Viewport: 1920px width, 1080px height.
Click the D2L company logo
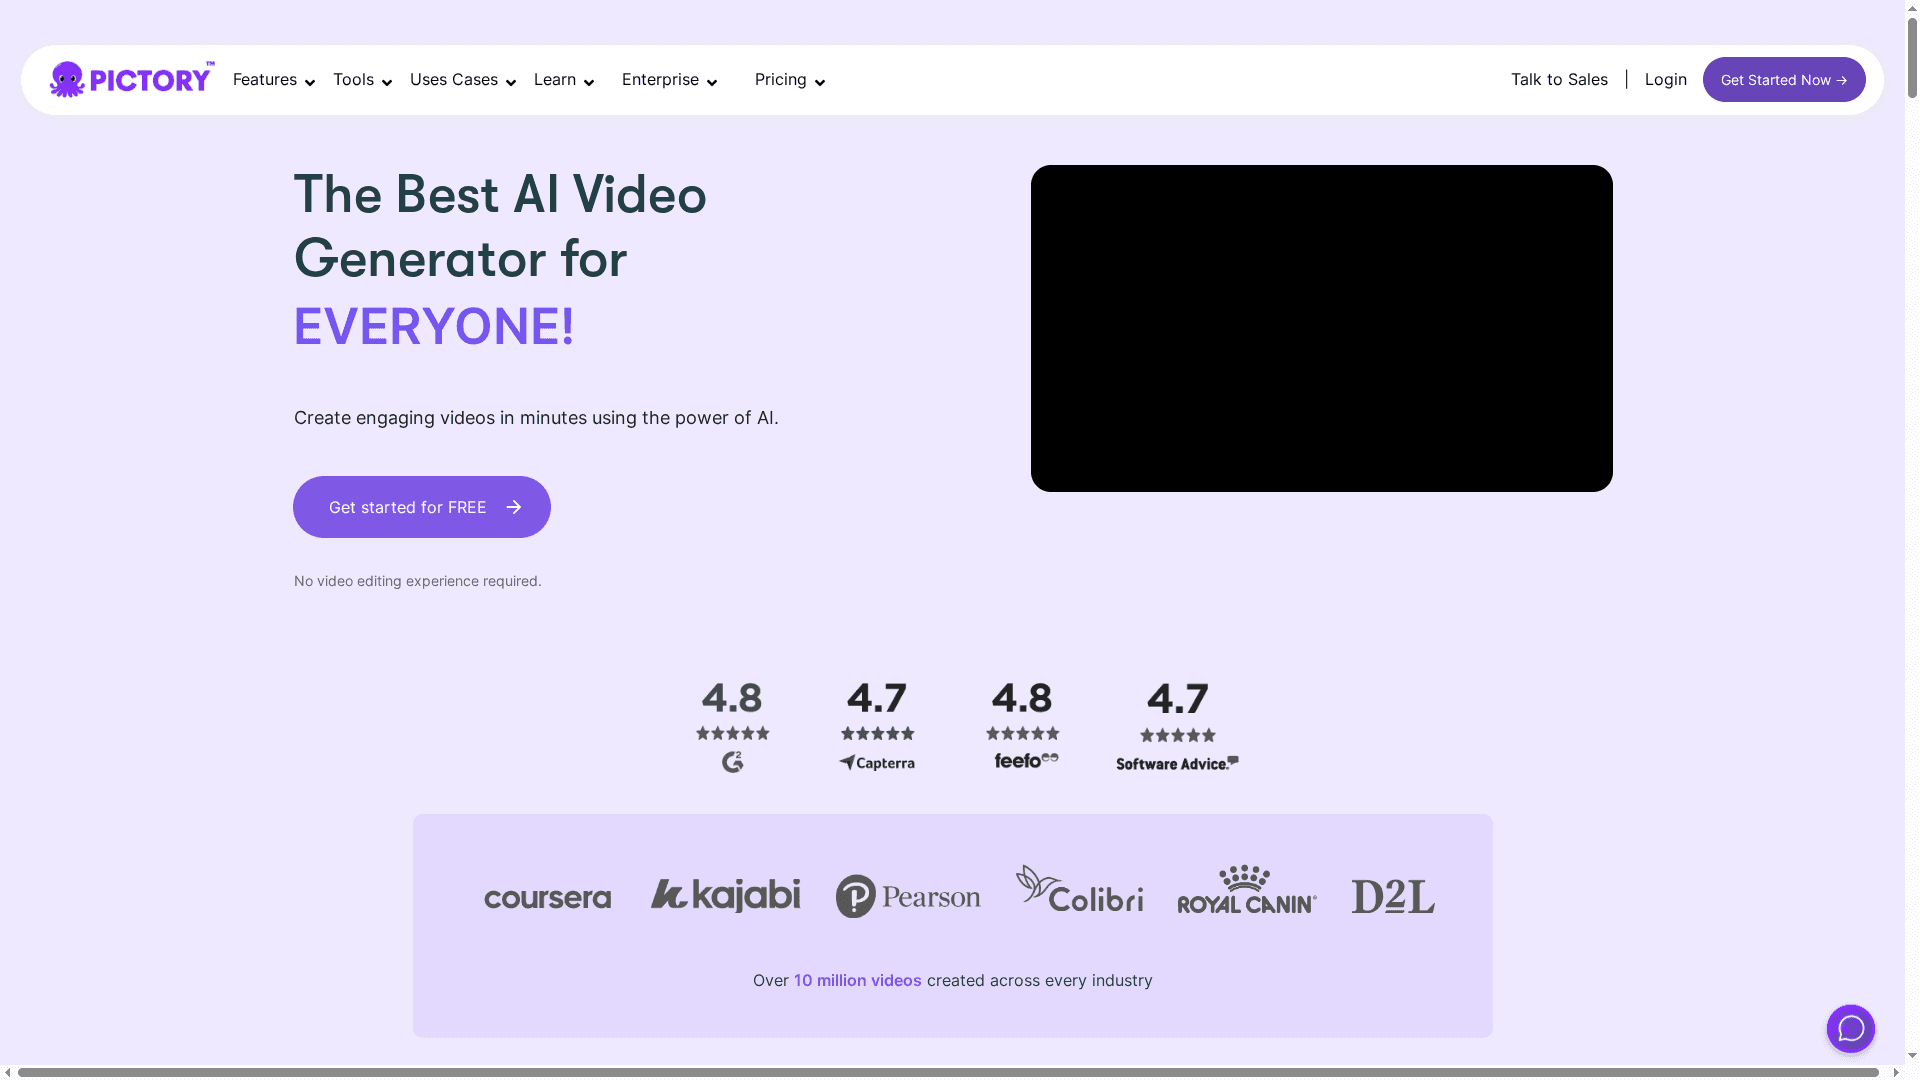1392,893
